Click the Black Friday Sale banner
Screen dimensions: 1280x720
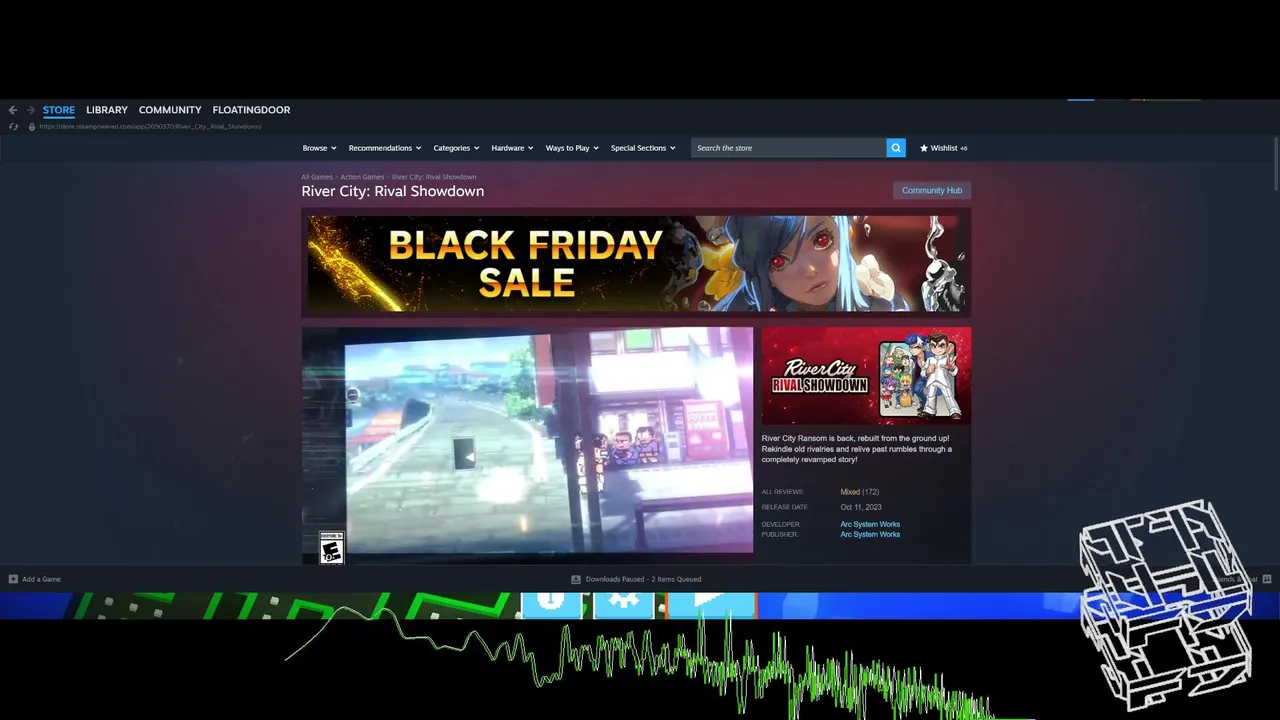click(636, 263)
